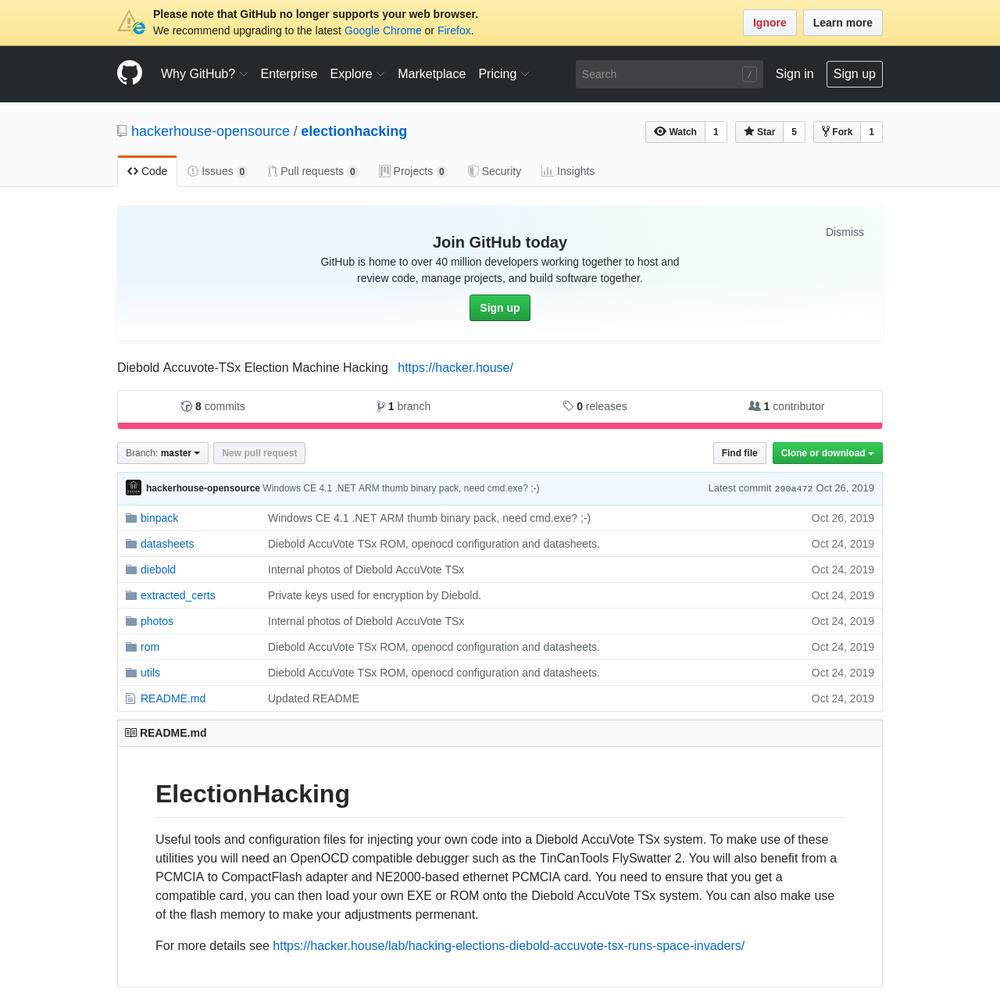
Task: Open the Clone or download dropdown
Action: click(827, 453)
